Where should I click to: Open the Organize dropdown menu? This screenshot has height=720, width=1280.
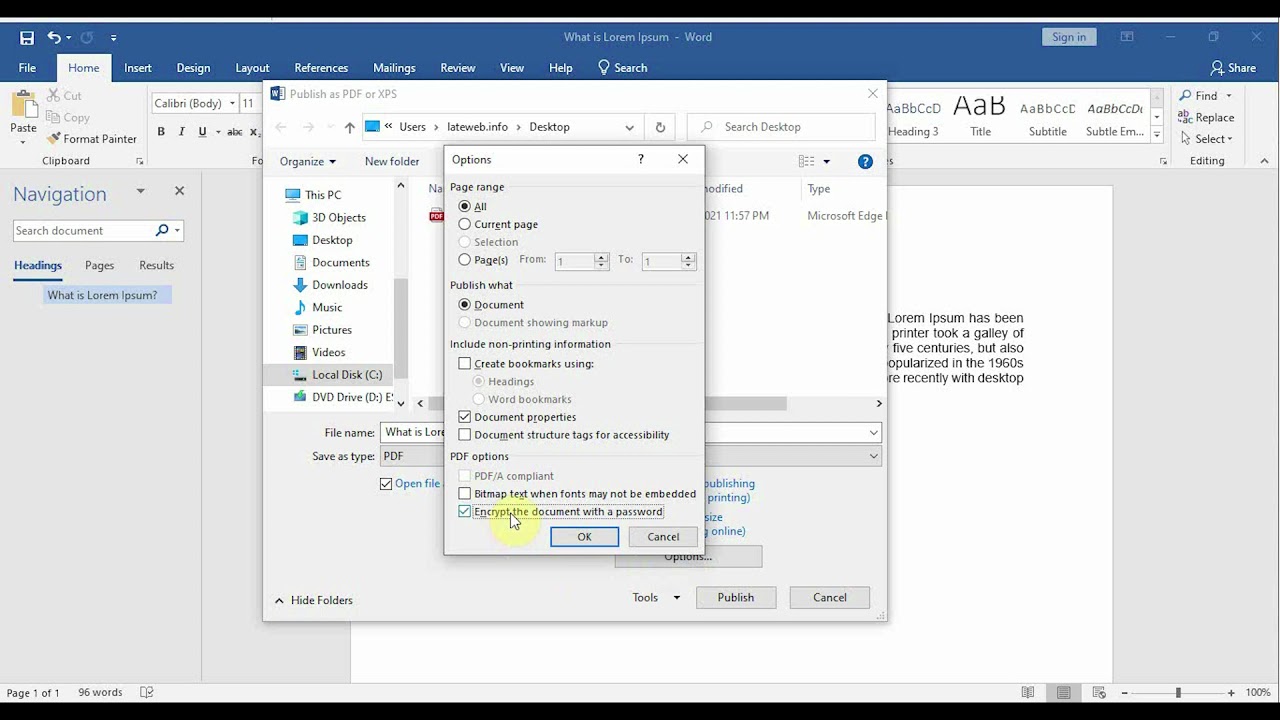click(x=307, y=161)
